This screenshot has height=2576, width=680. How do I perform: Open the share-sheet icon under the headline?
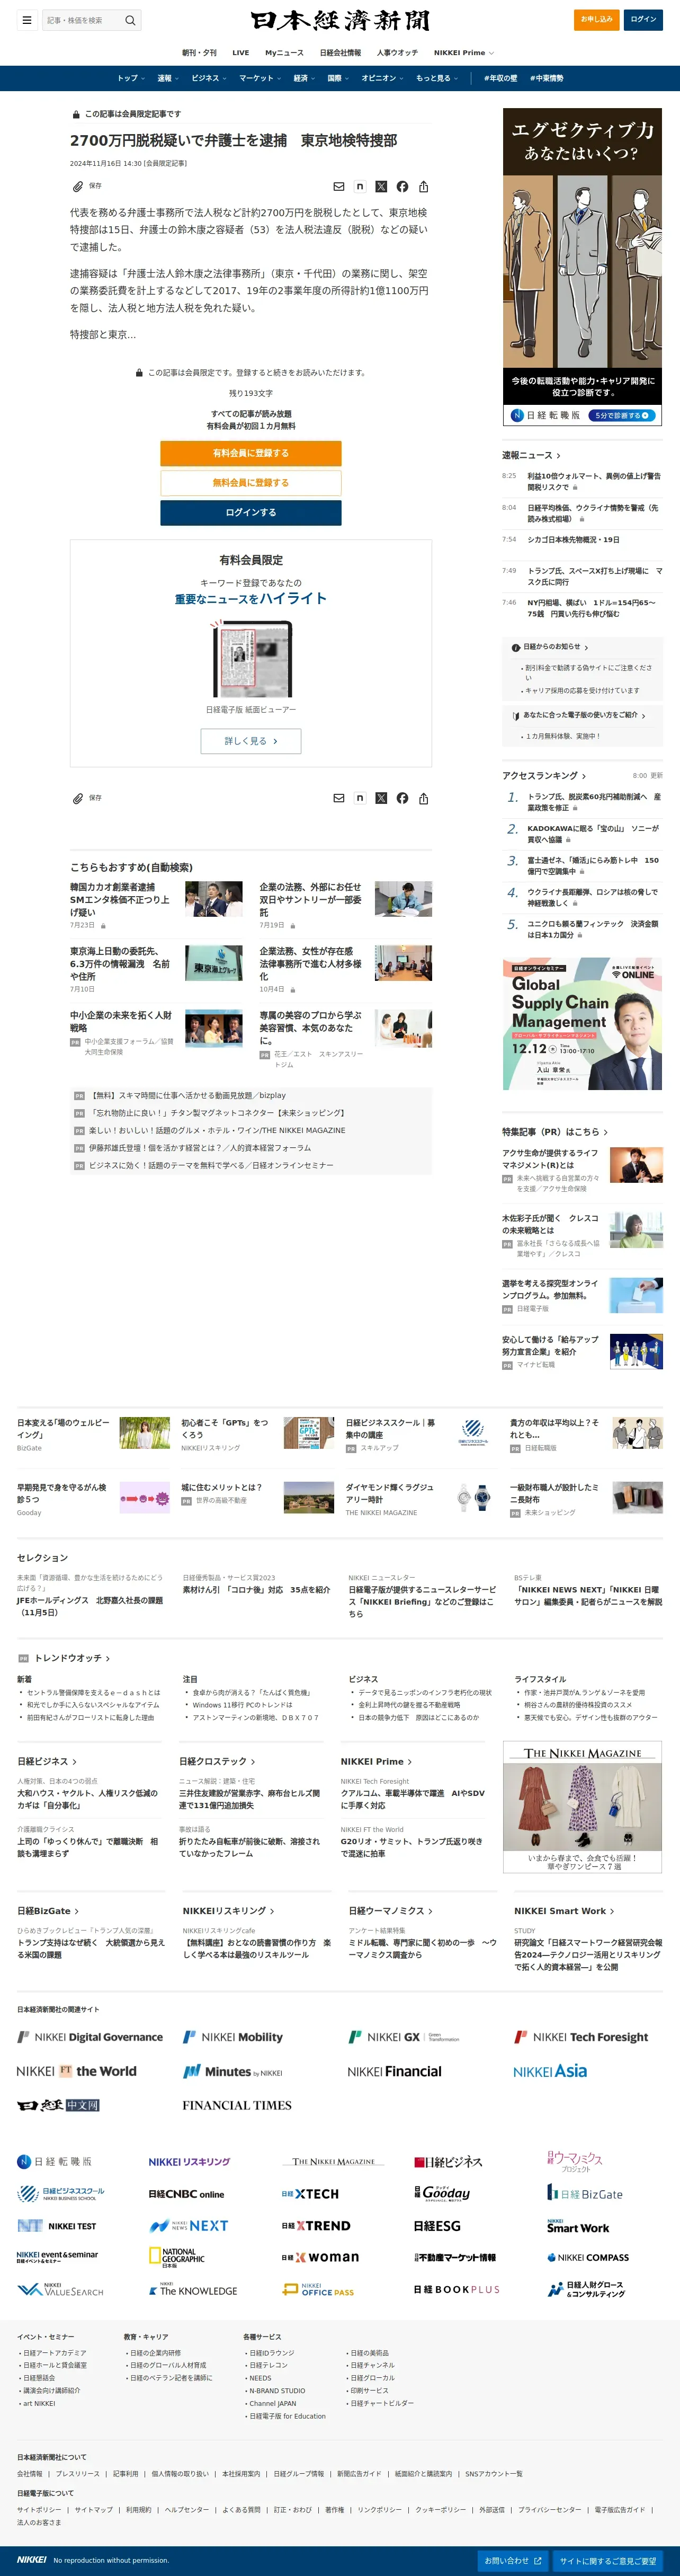pos(424,187)
